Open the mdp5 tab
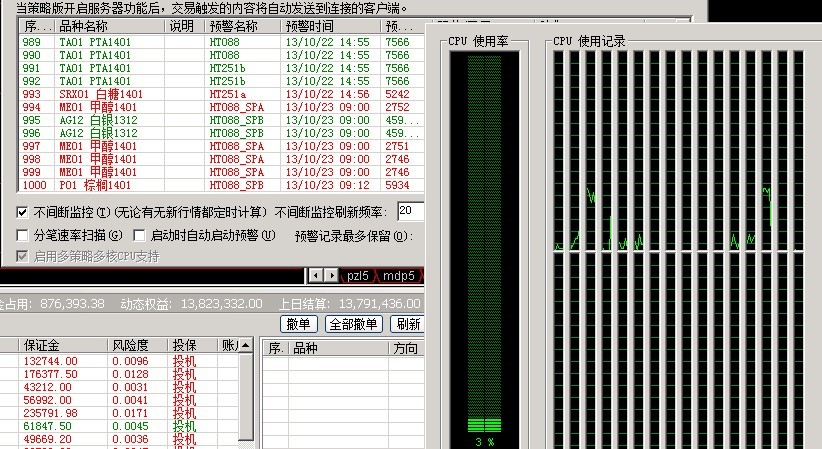 tap(398, 275)
